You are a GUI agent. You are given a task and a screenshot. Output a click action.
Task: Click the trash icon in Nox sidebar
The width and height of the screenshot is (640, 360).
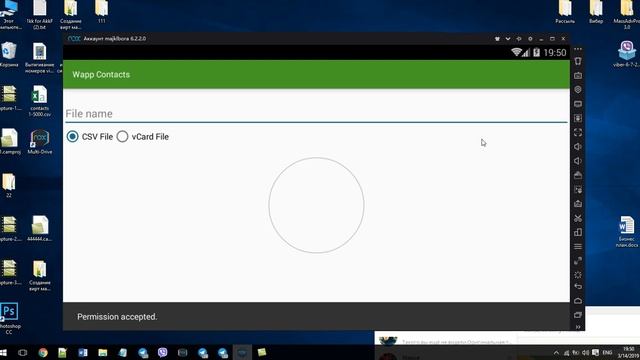click(x=578, y=61)
